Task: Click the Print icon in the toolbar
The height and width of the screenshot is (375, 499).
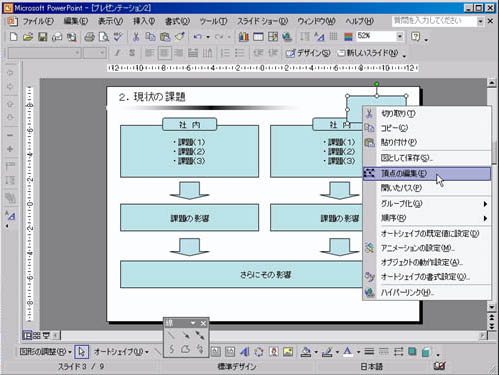Action: 89,36
